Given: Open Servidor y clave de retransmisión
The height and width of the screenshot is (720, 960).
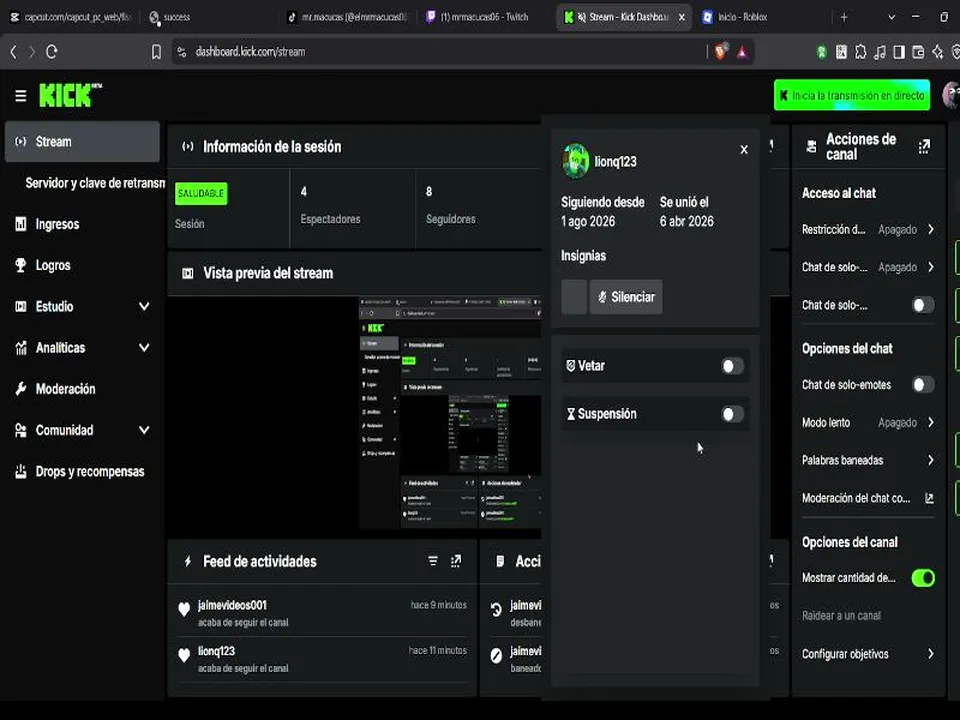Looking at the screenshot, I should point(95,183).
